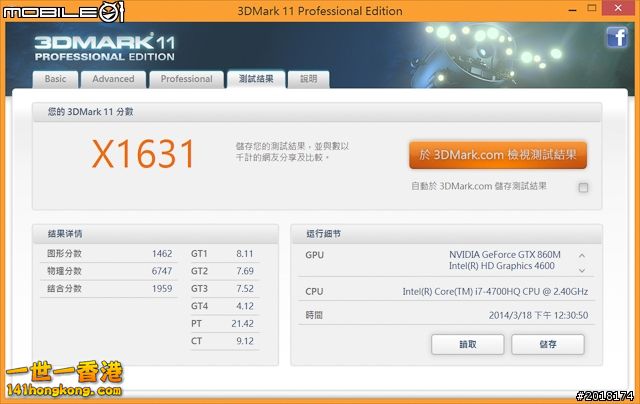
Task: Click the 儲存 save button
Action: (548, 344)
